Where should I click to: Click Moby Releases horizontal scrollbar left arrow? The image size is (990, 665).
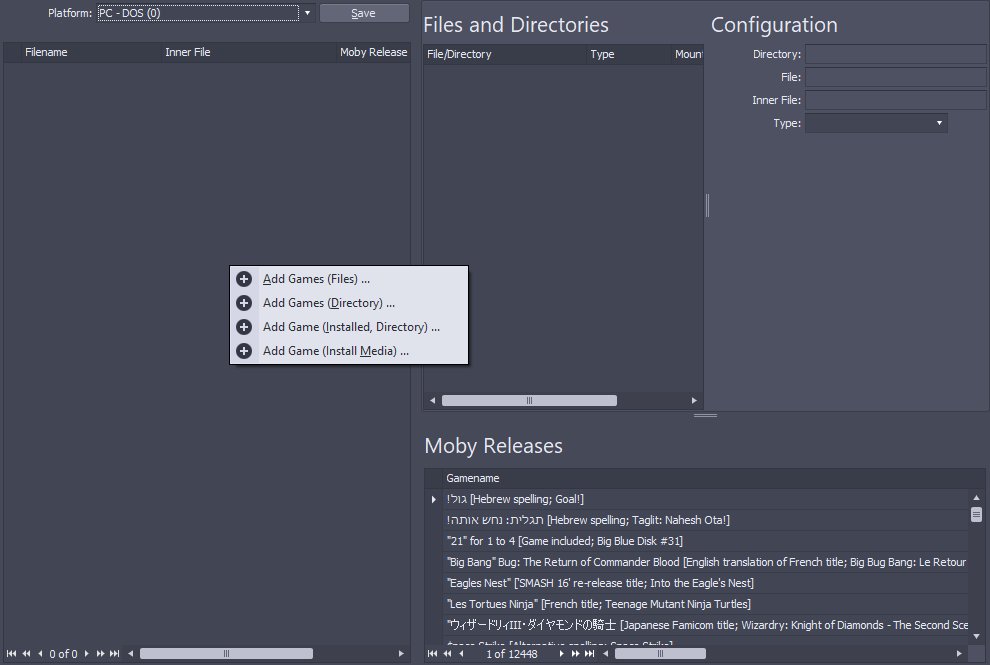point(605,654)
